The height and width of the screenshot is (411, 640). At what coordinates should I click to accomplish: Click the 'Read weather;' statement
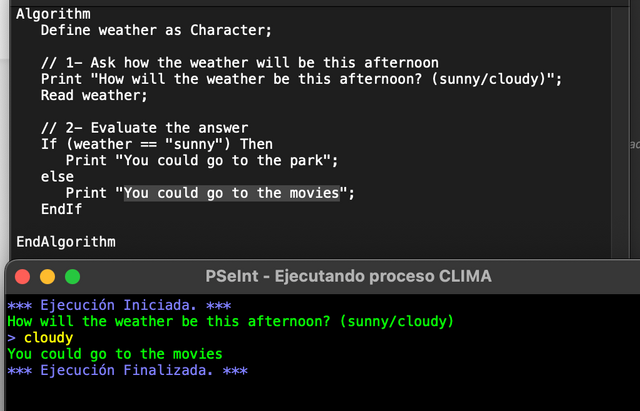point(94,95)
